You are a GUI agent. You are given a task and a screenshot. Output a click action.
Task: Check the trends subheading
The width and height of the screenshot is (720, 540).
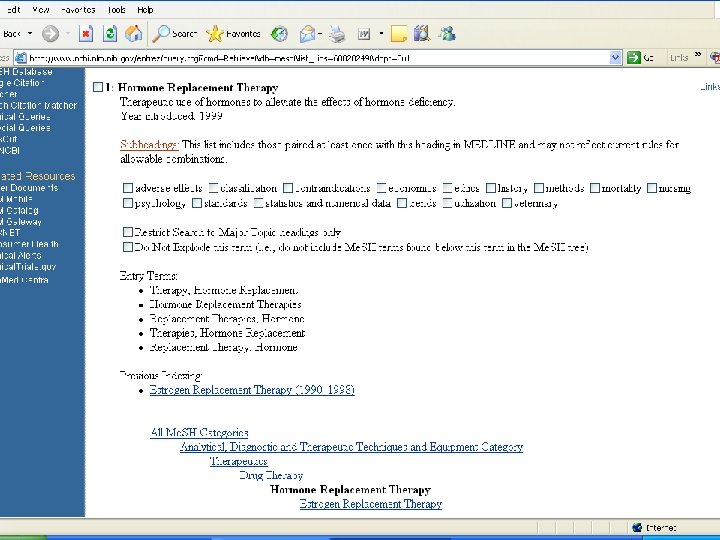[402, 203]
